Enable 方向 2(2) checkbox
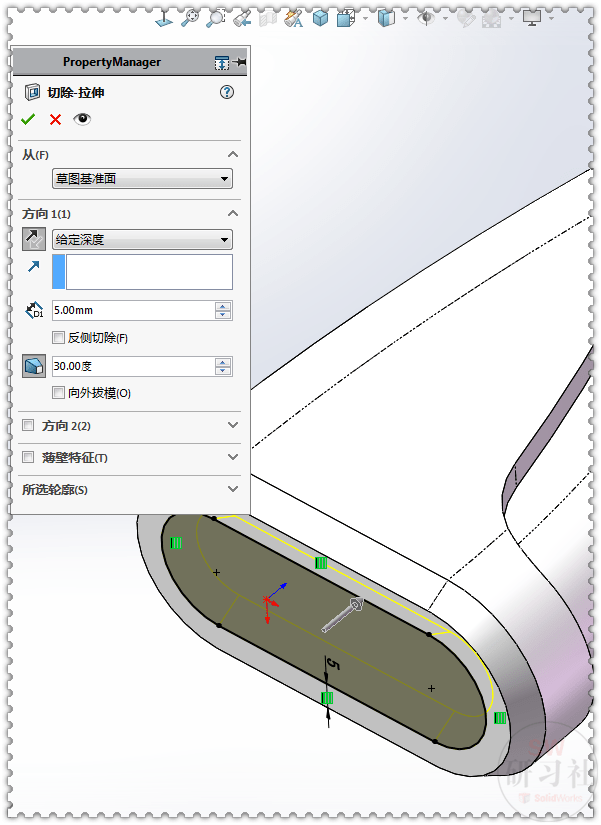Image resolution: width=601 pixels, height=825 pixels. [28, 425]
